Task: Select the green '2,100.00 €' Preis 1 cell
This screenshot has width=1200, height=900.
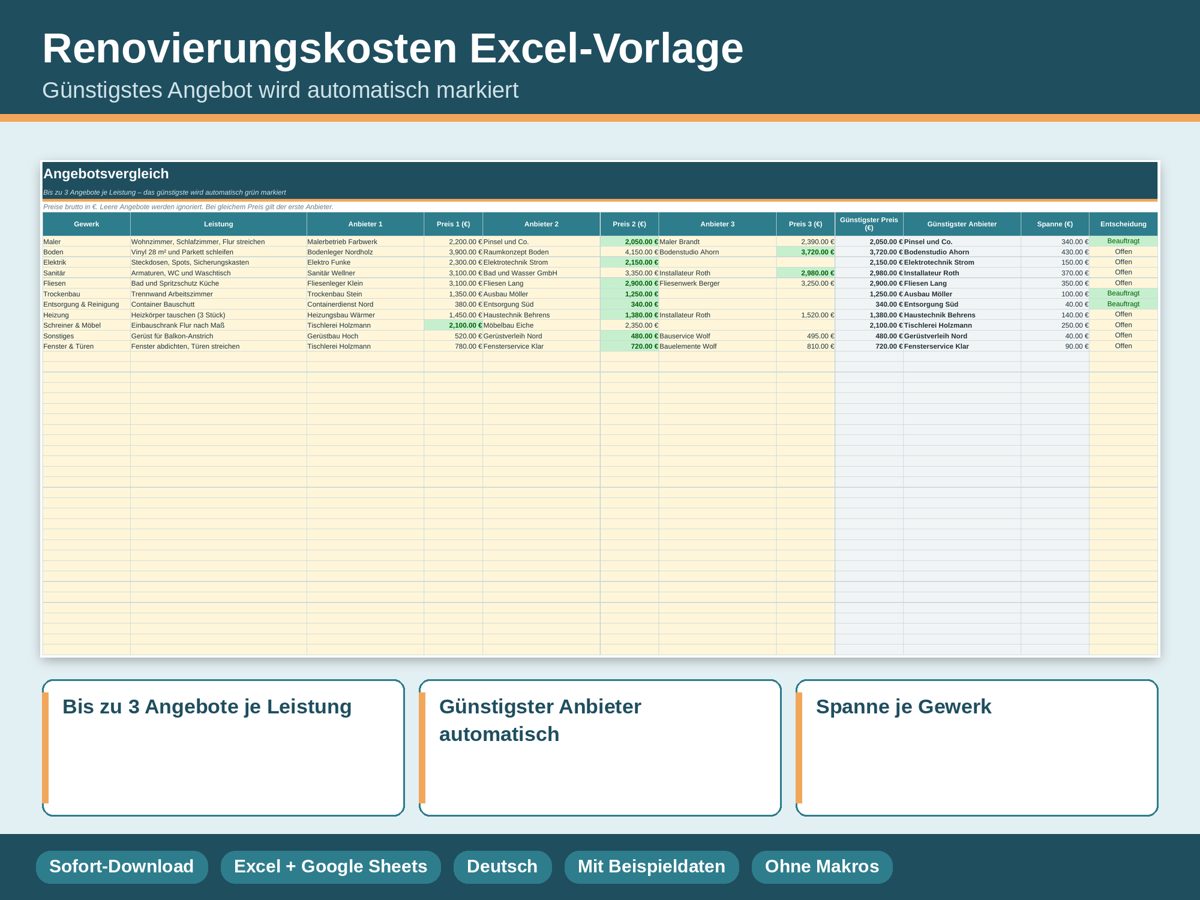Action: 453,326
